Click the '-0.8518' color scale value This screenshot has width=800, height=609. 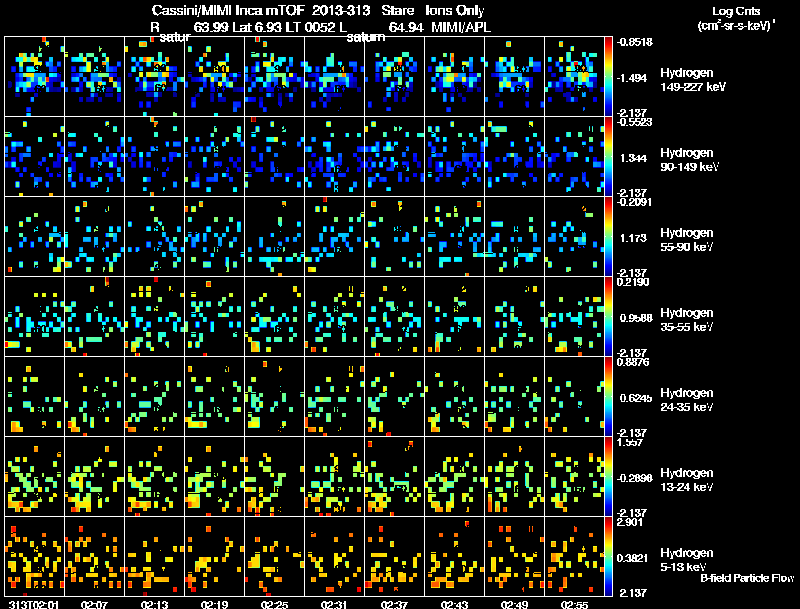point(635,42)
